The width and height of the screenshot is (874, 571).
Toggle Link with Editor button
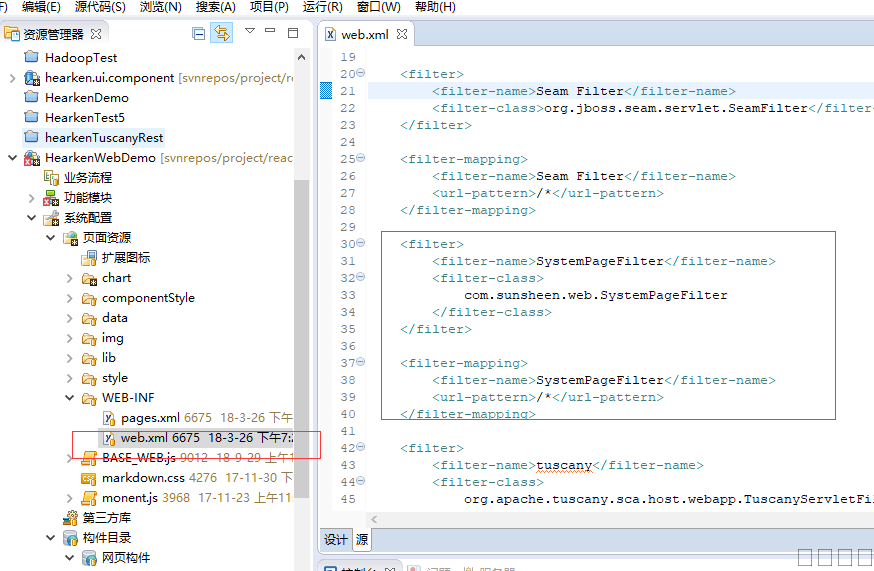(x=221, y=33)
